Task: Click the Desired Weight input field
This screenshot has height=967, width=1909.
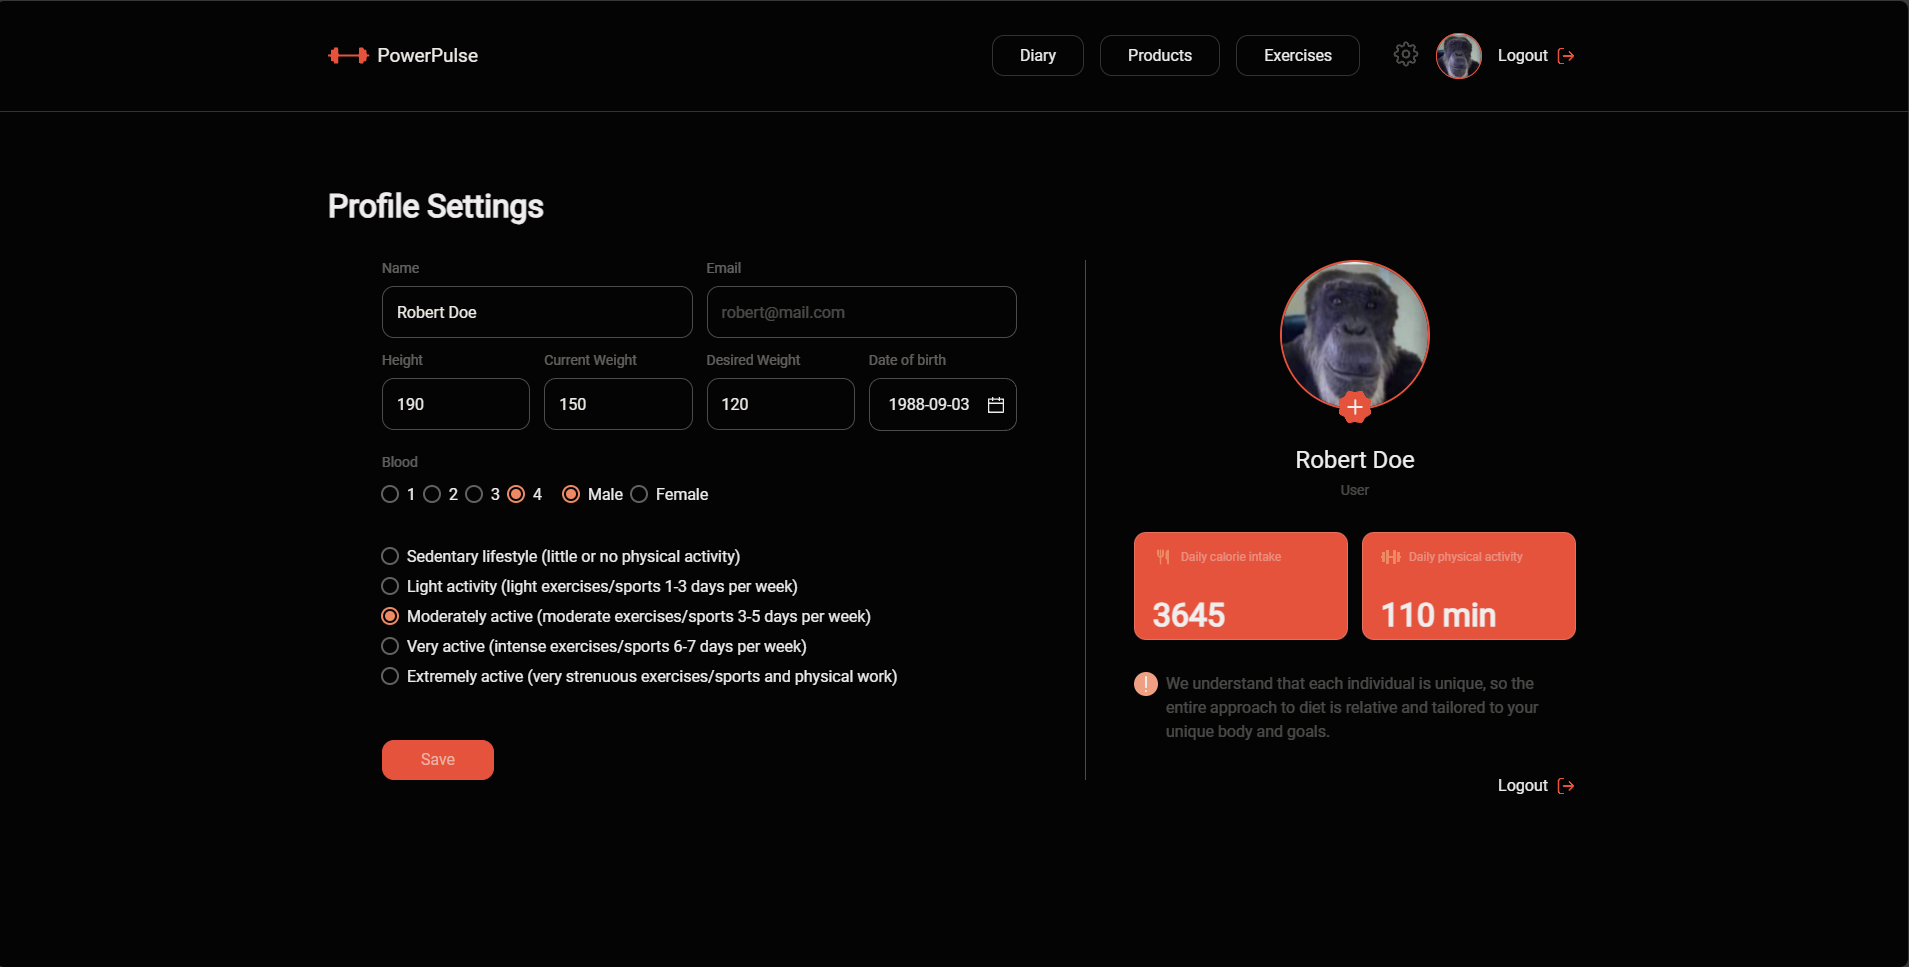Action: 781,404
